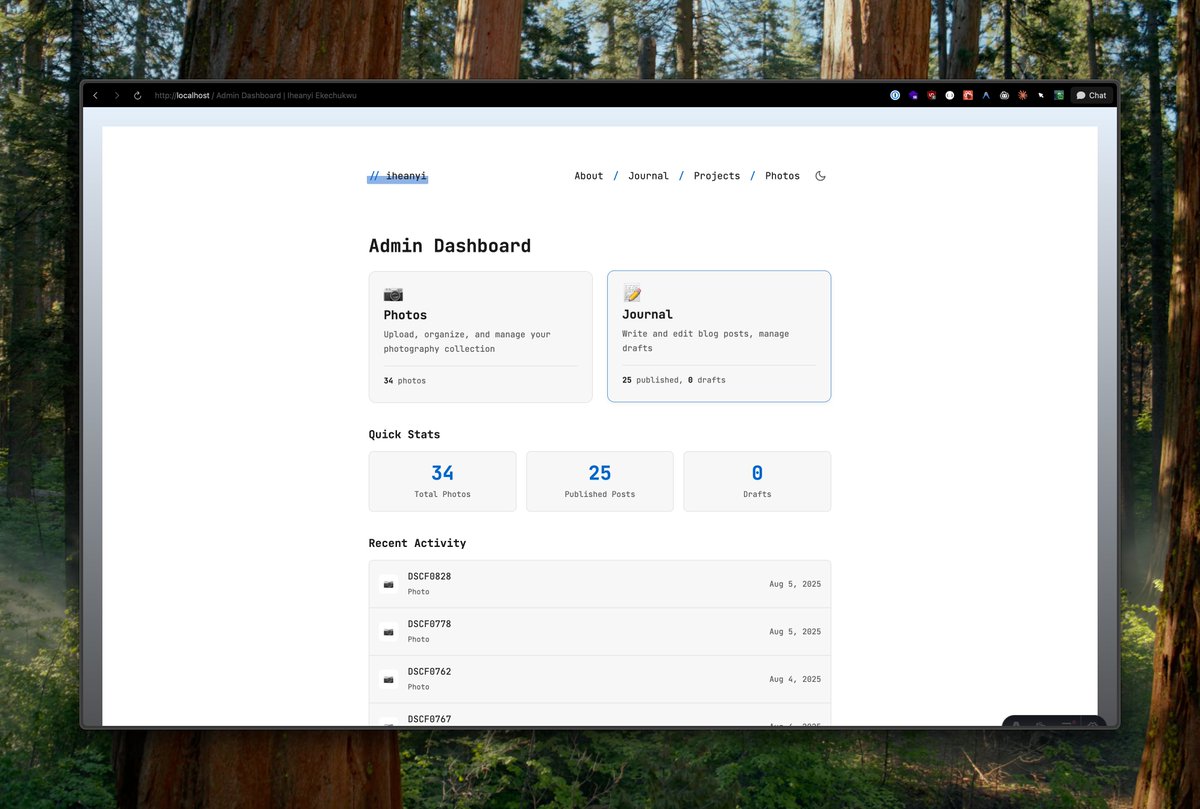Click the camera icon on Photos card
Image resolution: width=1200 pixels, height=809 pixels.
[x=393, y=294]
